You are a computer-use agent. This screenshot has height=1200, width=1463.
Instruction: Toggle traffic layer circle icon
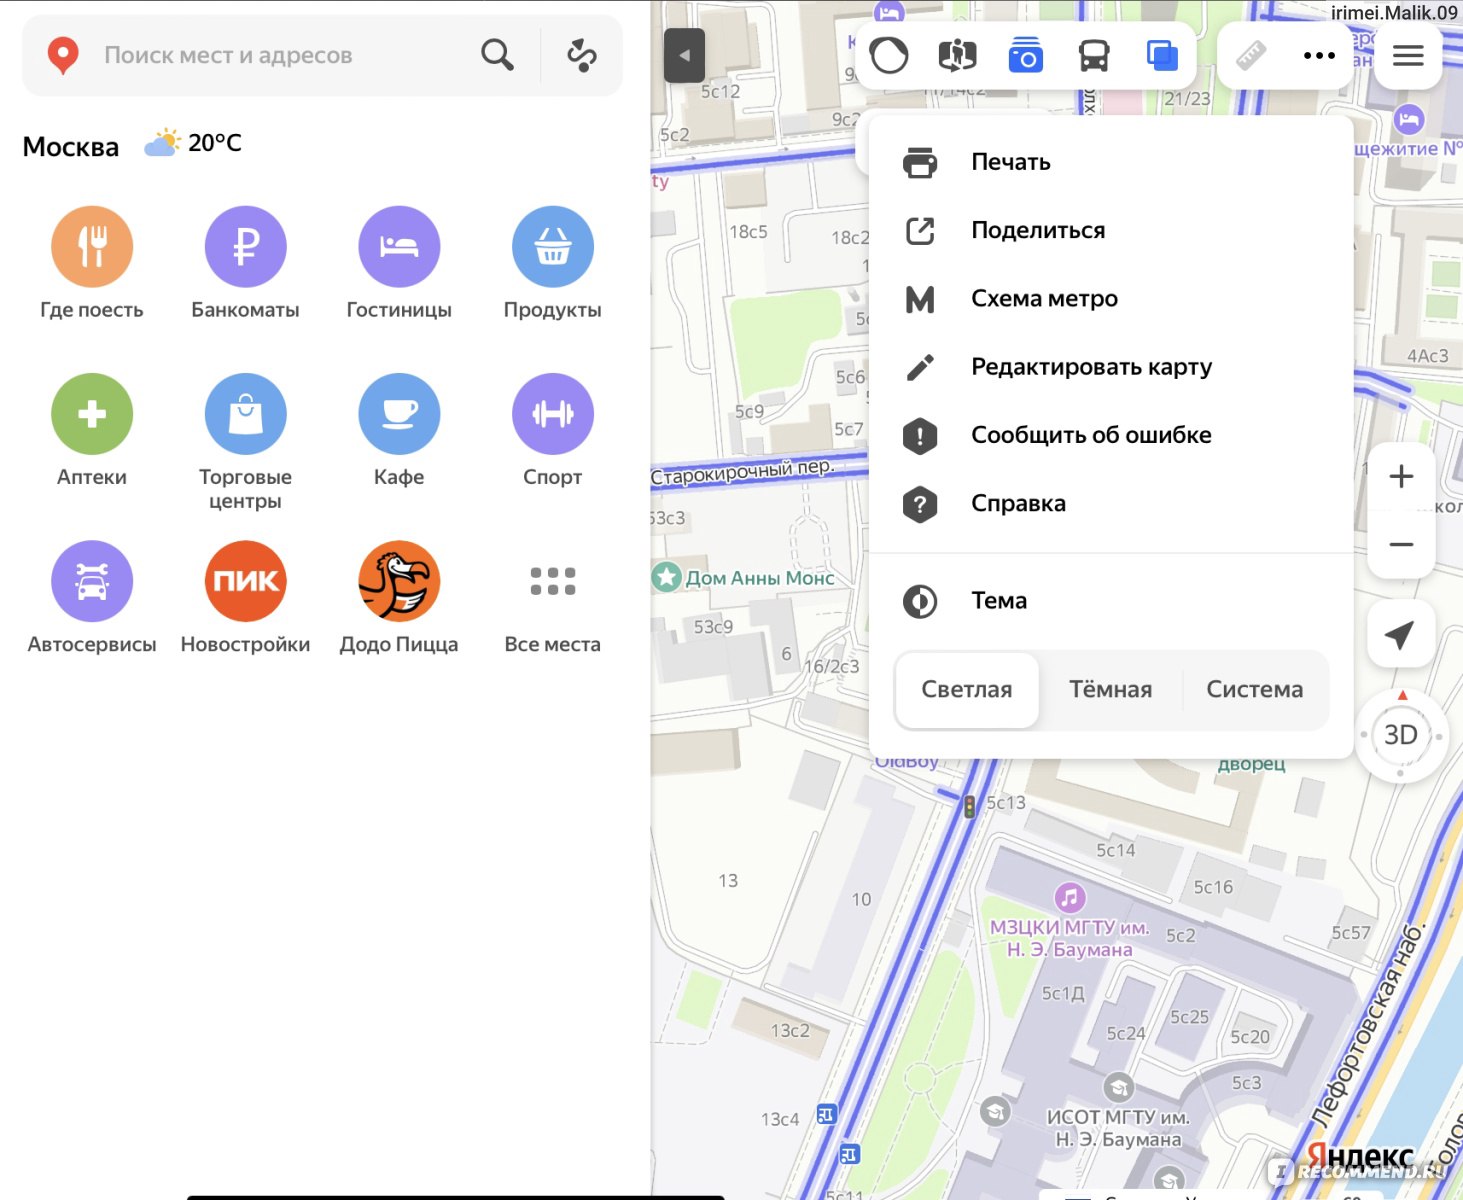[889, 55]
